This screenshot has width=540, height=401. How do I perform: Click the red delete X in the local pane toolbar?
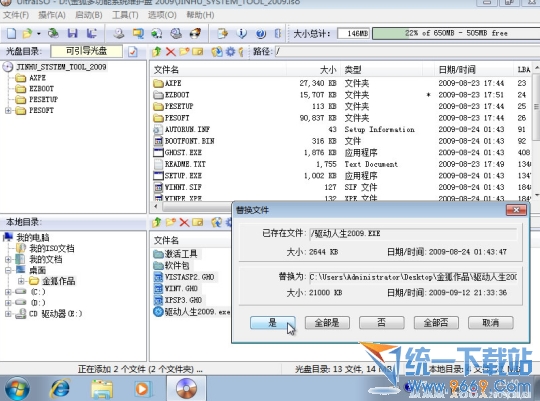[184, 223]
